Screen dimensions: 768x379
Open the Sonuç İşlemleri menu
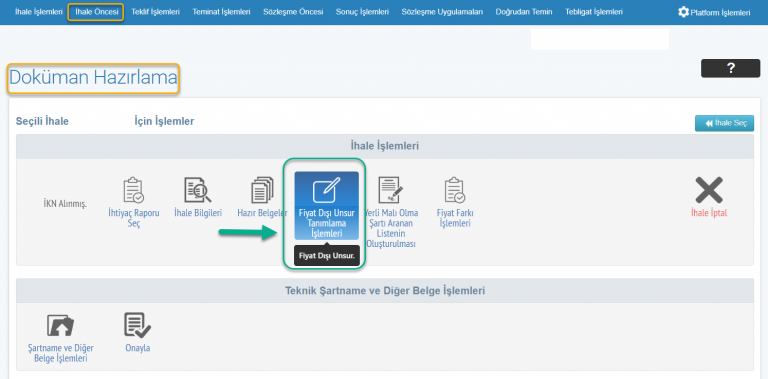point(362,12)
